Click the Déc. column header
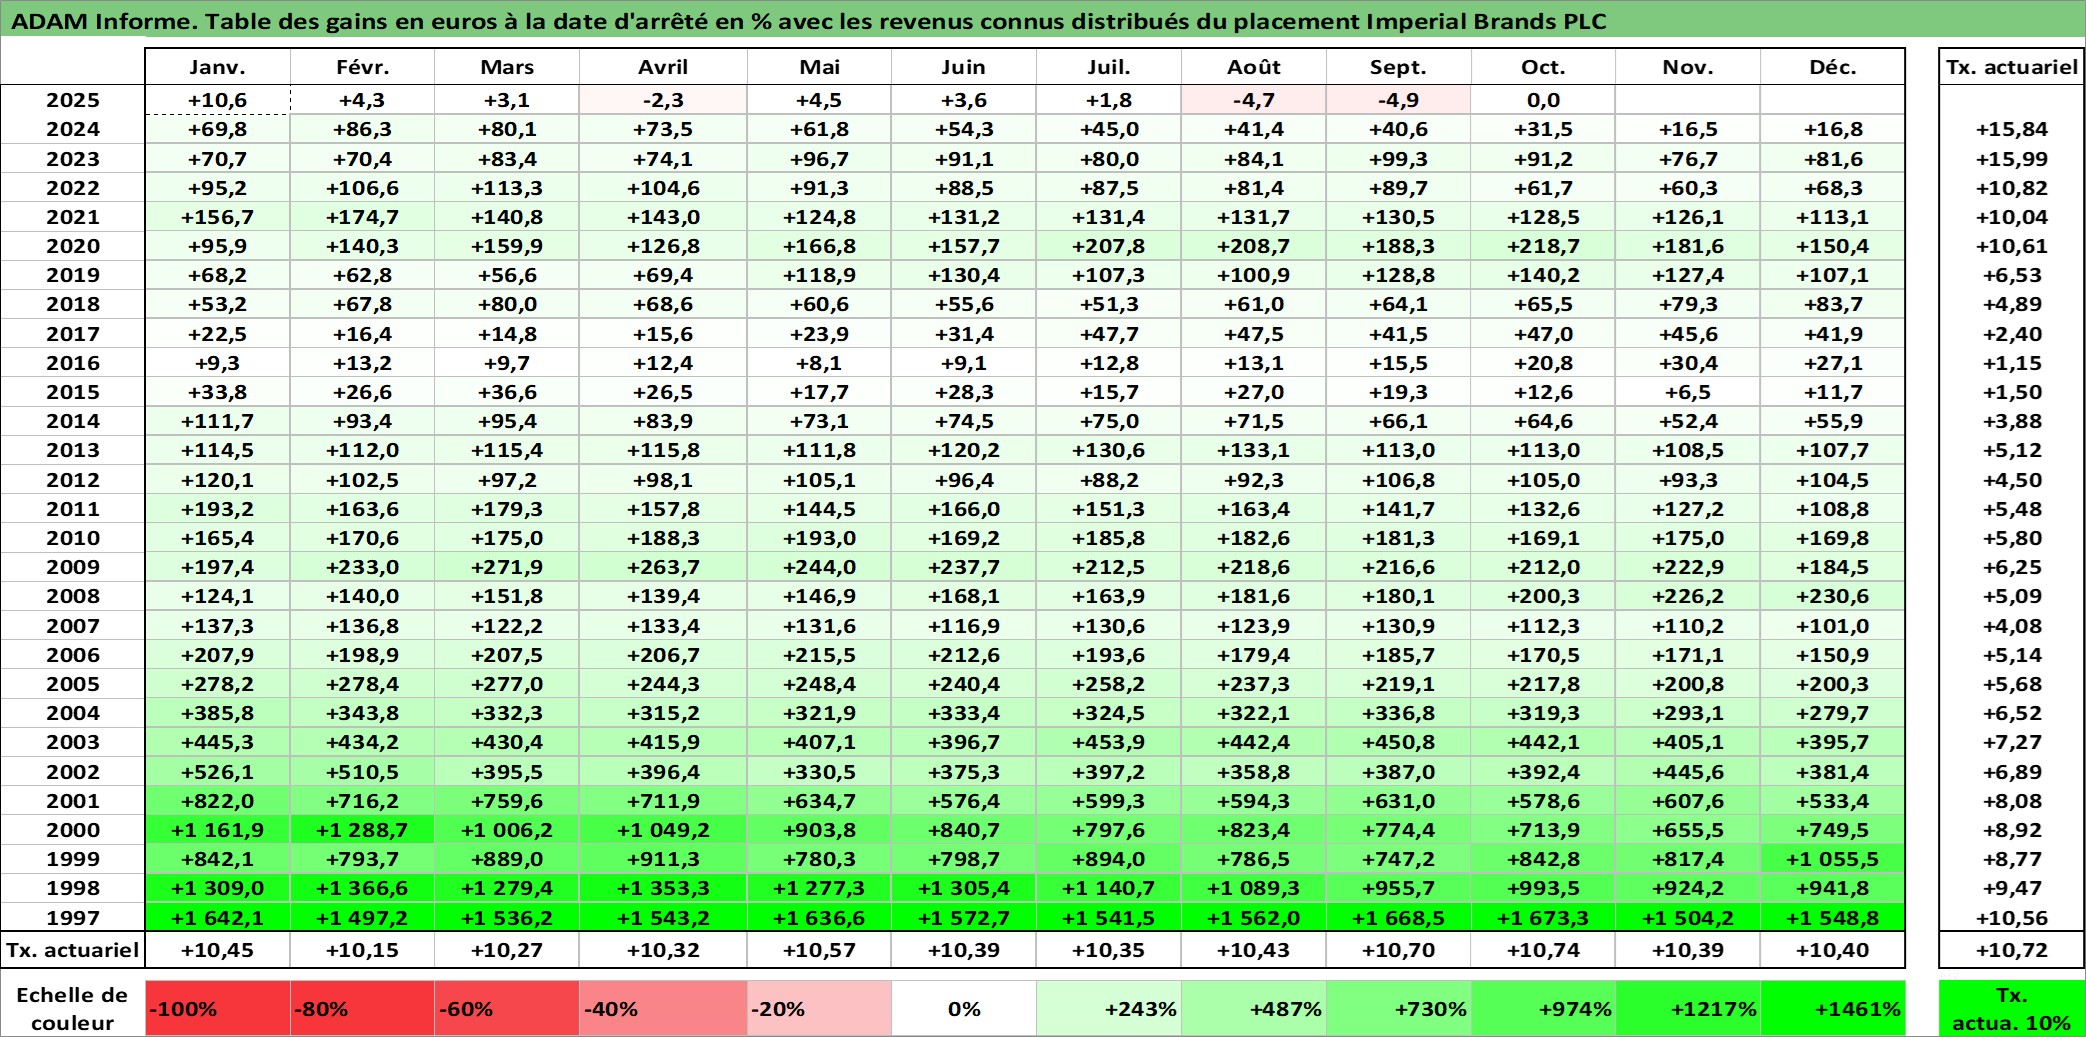Viewport: 2086px width, 1037px height. [1832, 67]
